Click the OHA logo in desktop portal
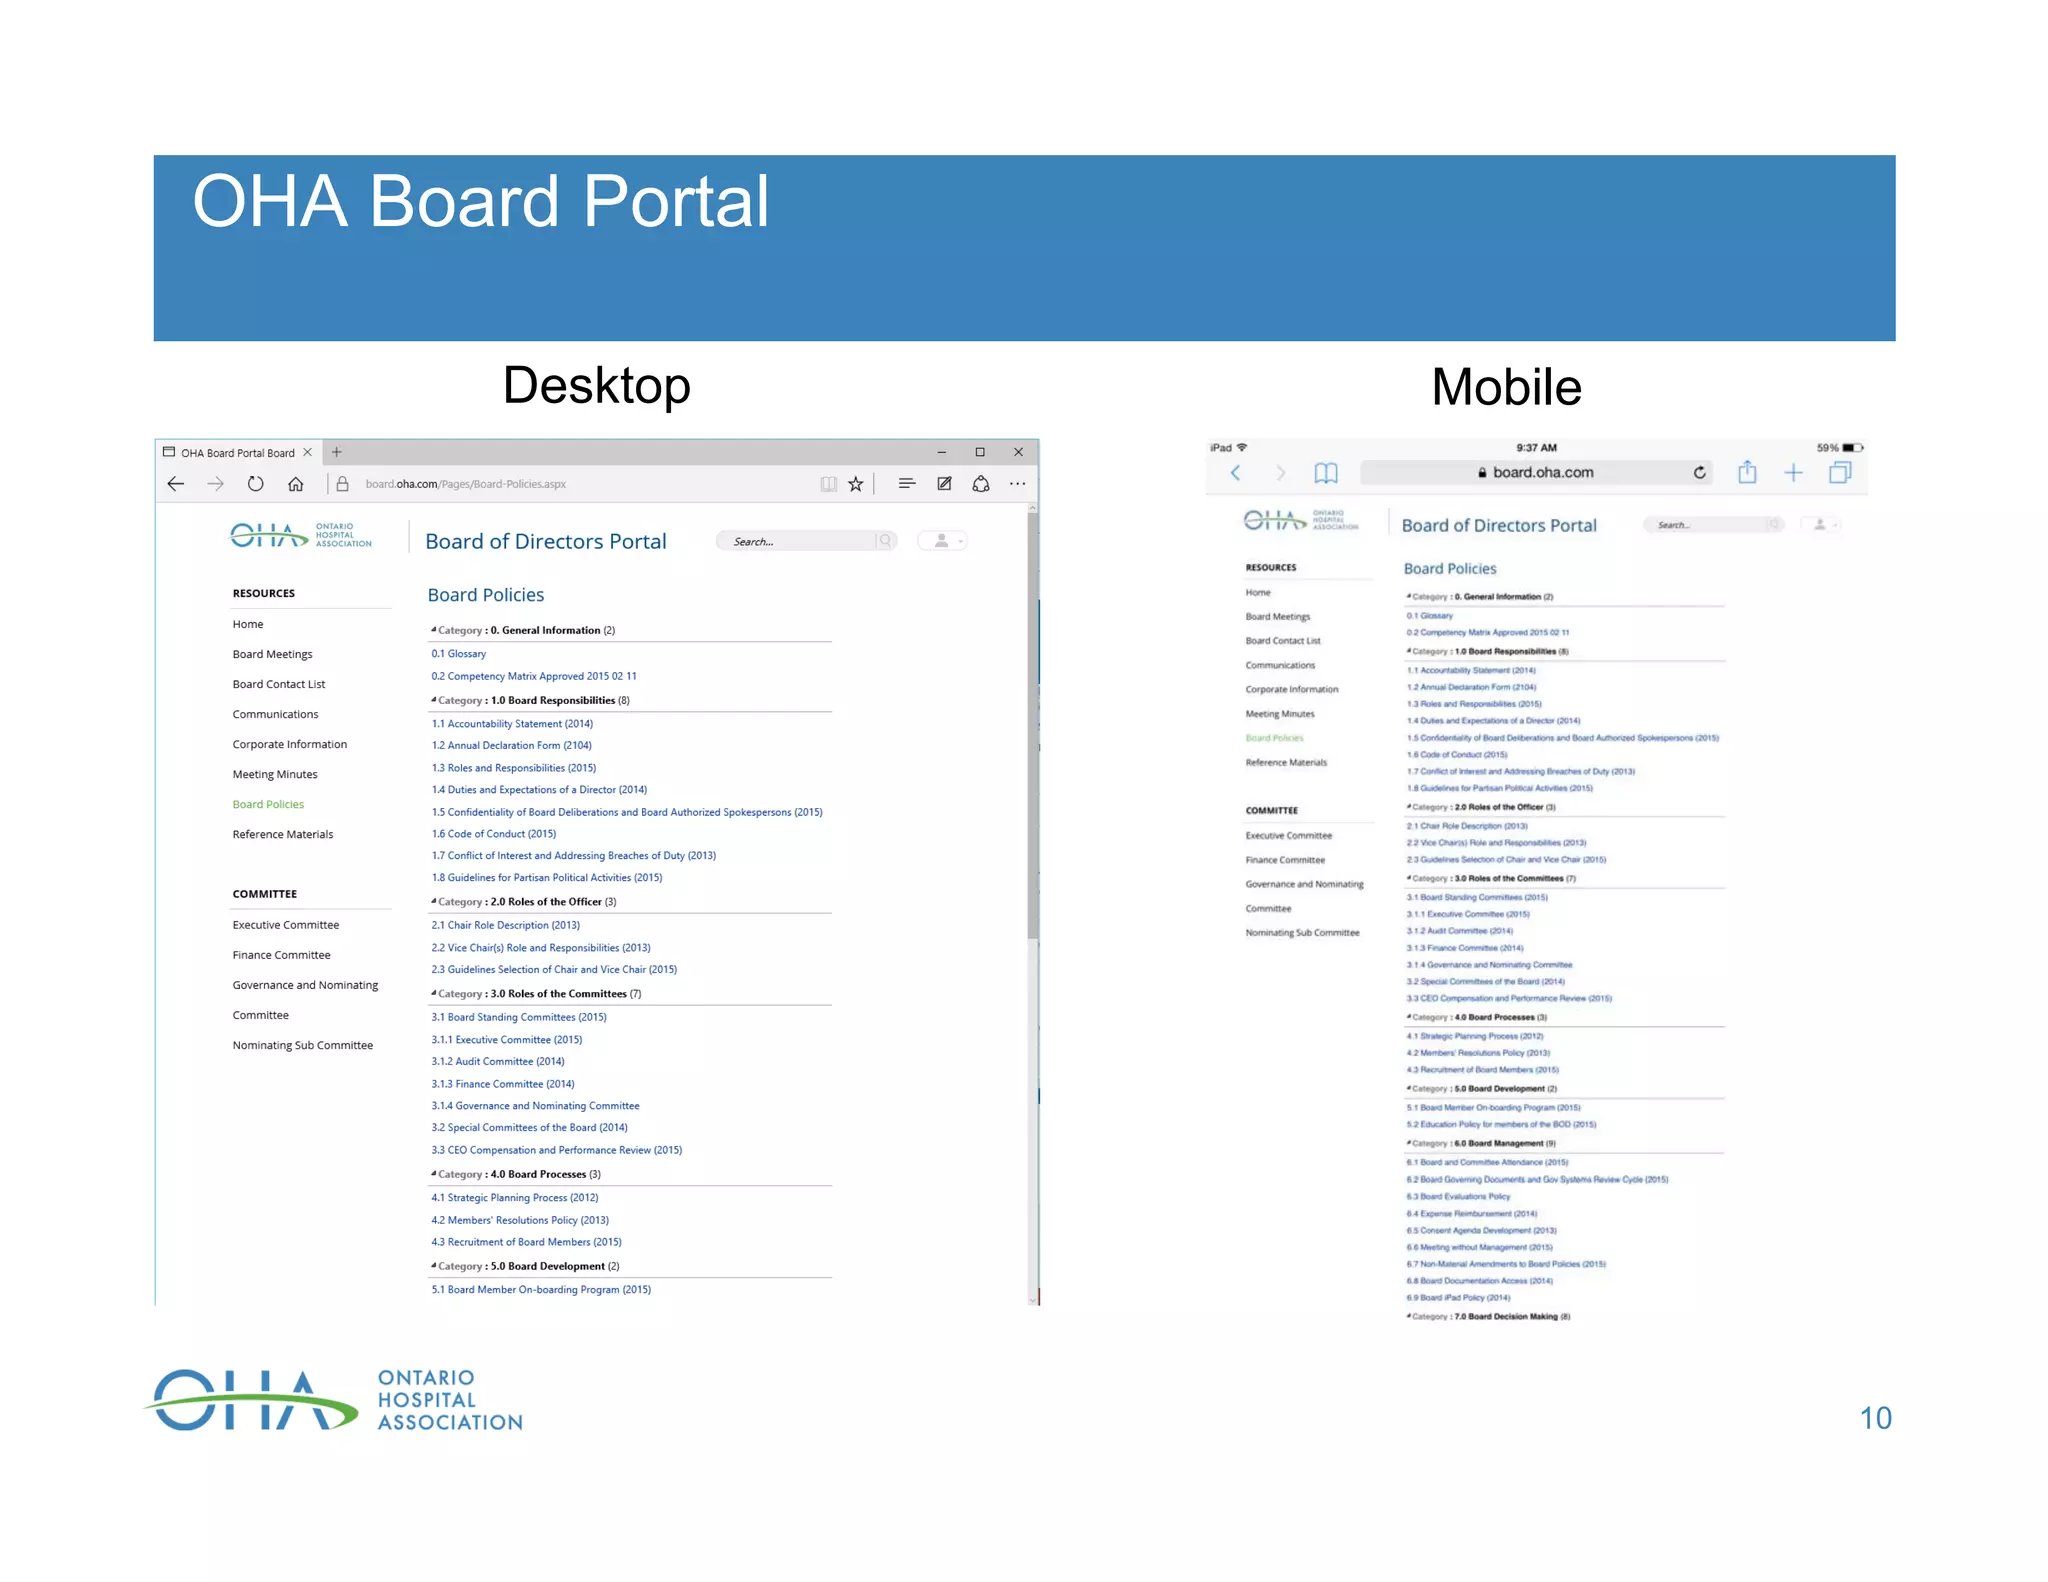 tap(301, 536)
